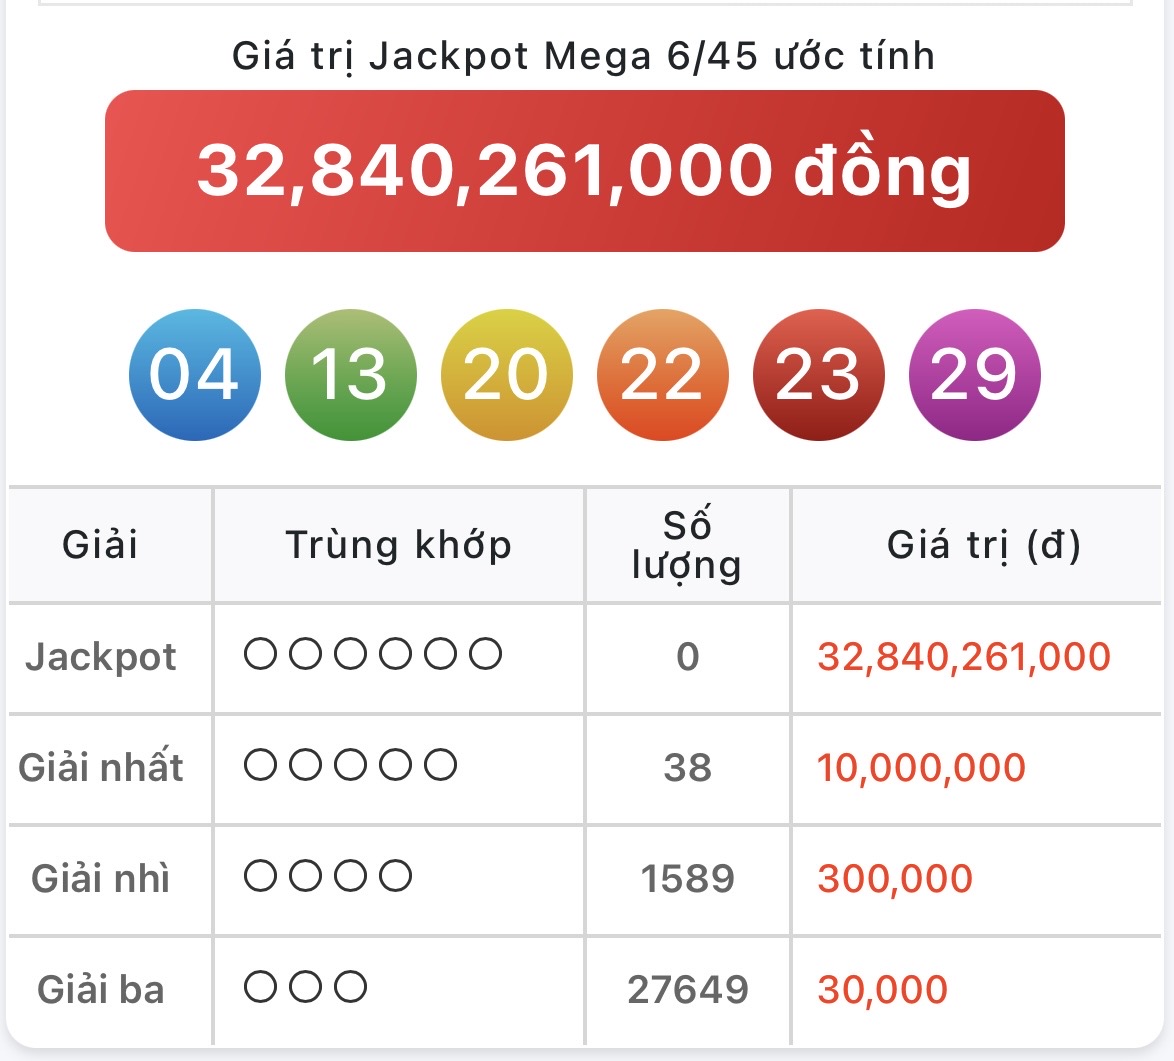Screen dimensions: 1174x1061
Task: Click the Jackpot value 32,840,261,000 in table
Action: (964, 657)
